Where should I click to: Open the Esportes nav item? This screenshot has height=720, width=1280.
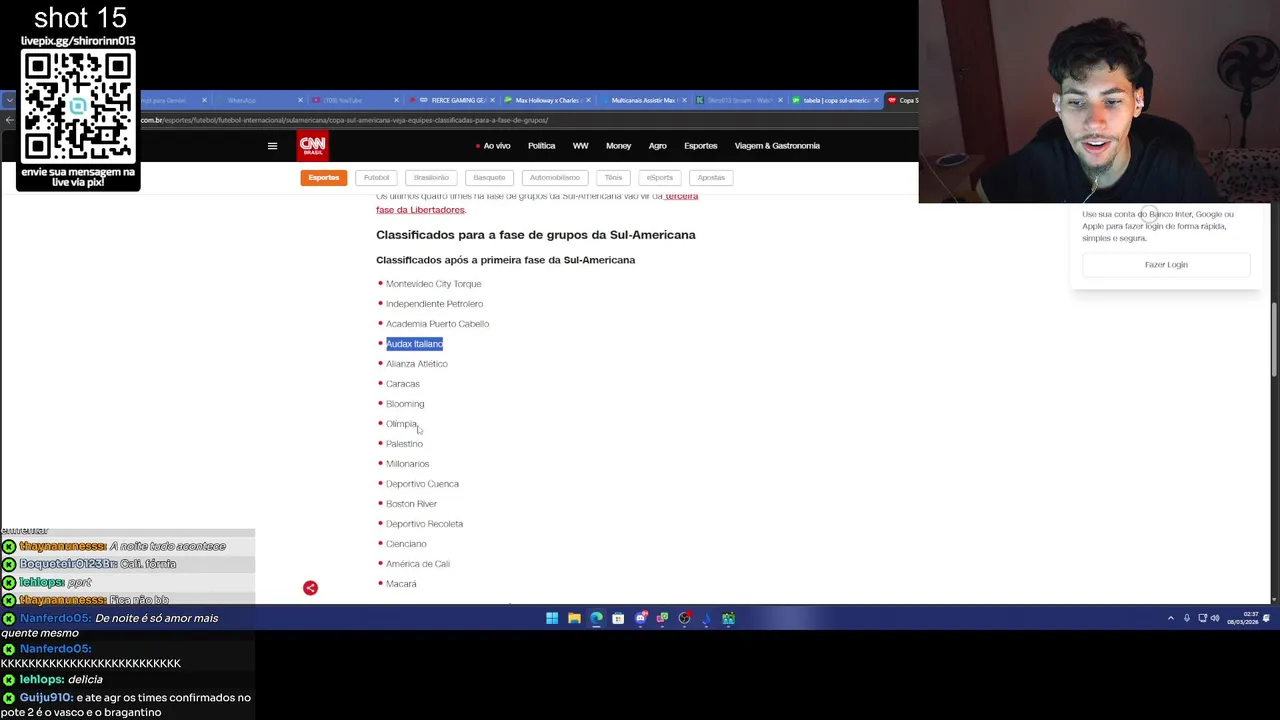700,146
